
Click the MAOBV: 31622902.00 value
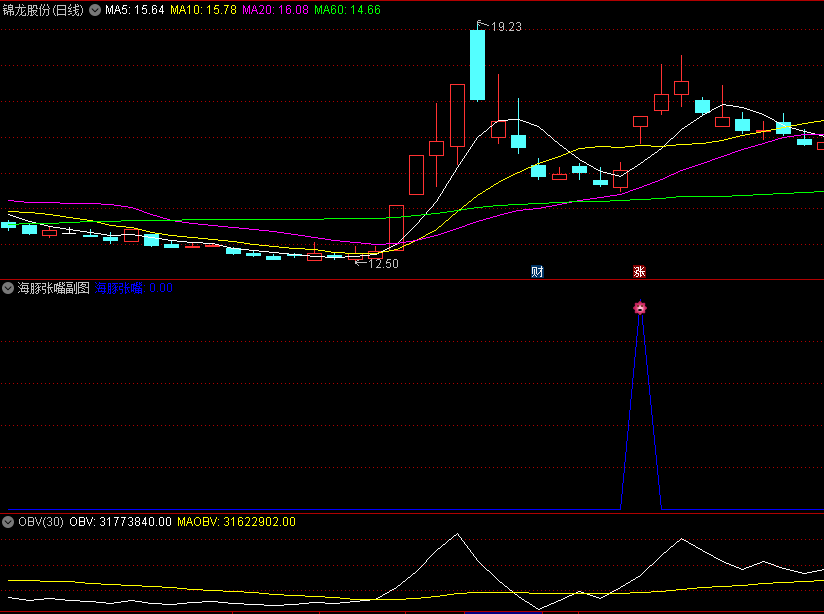[x=236, y=522]
